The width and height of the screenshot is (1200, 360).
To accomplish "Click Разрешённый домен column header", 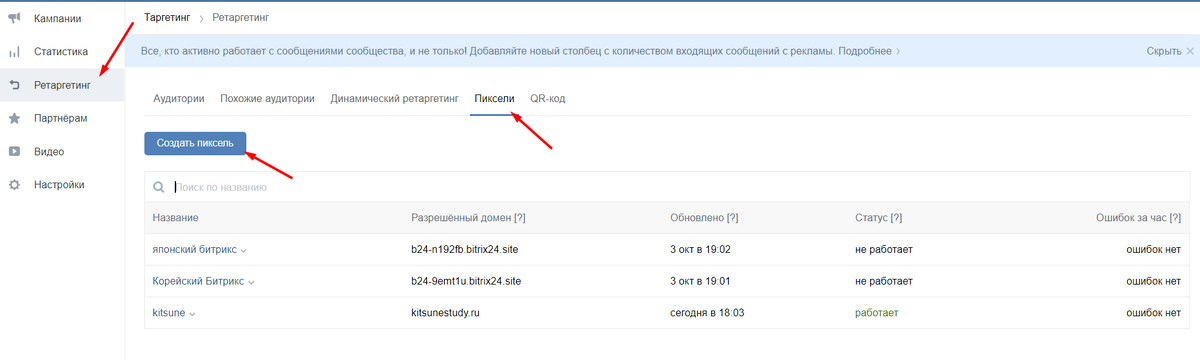I will (469, 218).
